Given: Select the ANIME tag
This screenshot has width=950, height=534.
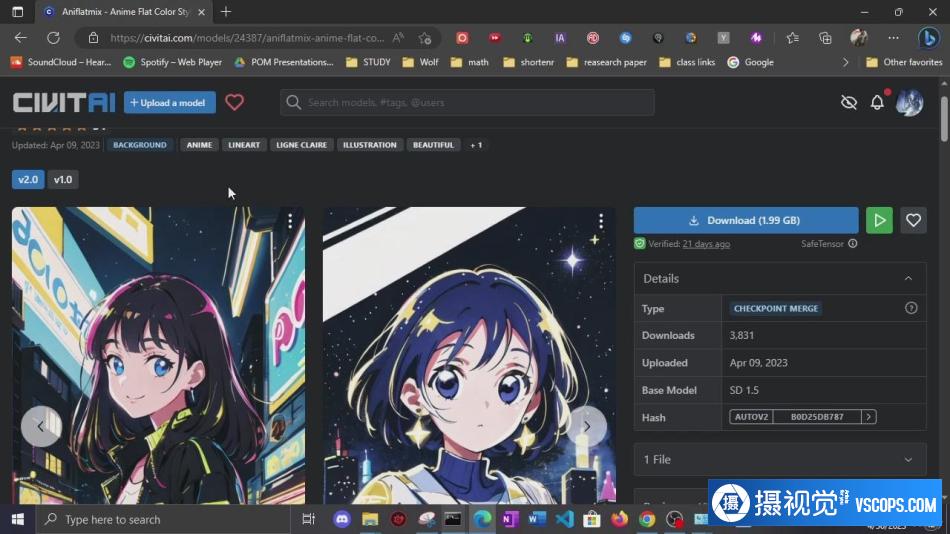Looking at the screenshot, I should point(199,145).
